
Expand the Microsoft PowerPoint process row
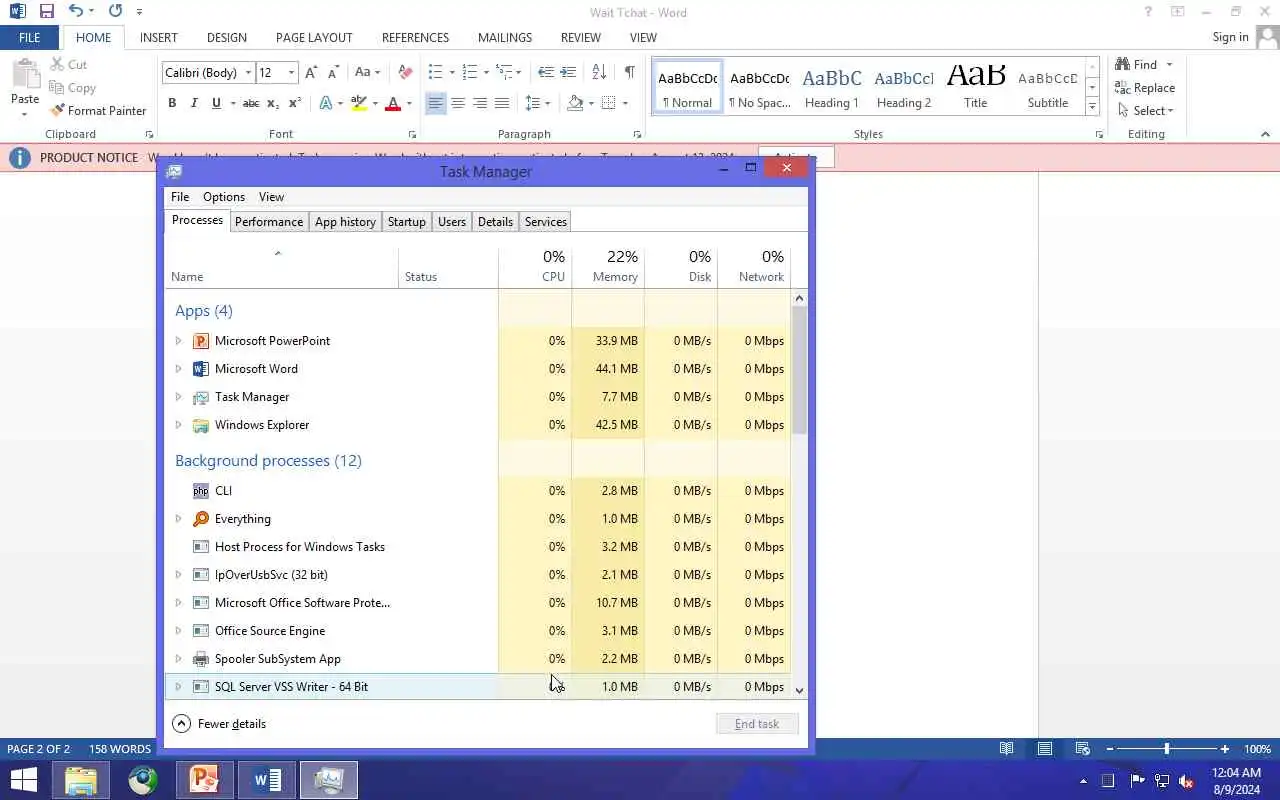click(178, 341)
